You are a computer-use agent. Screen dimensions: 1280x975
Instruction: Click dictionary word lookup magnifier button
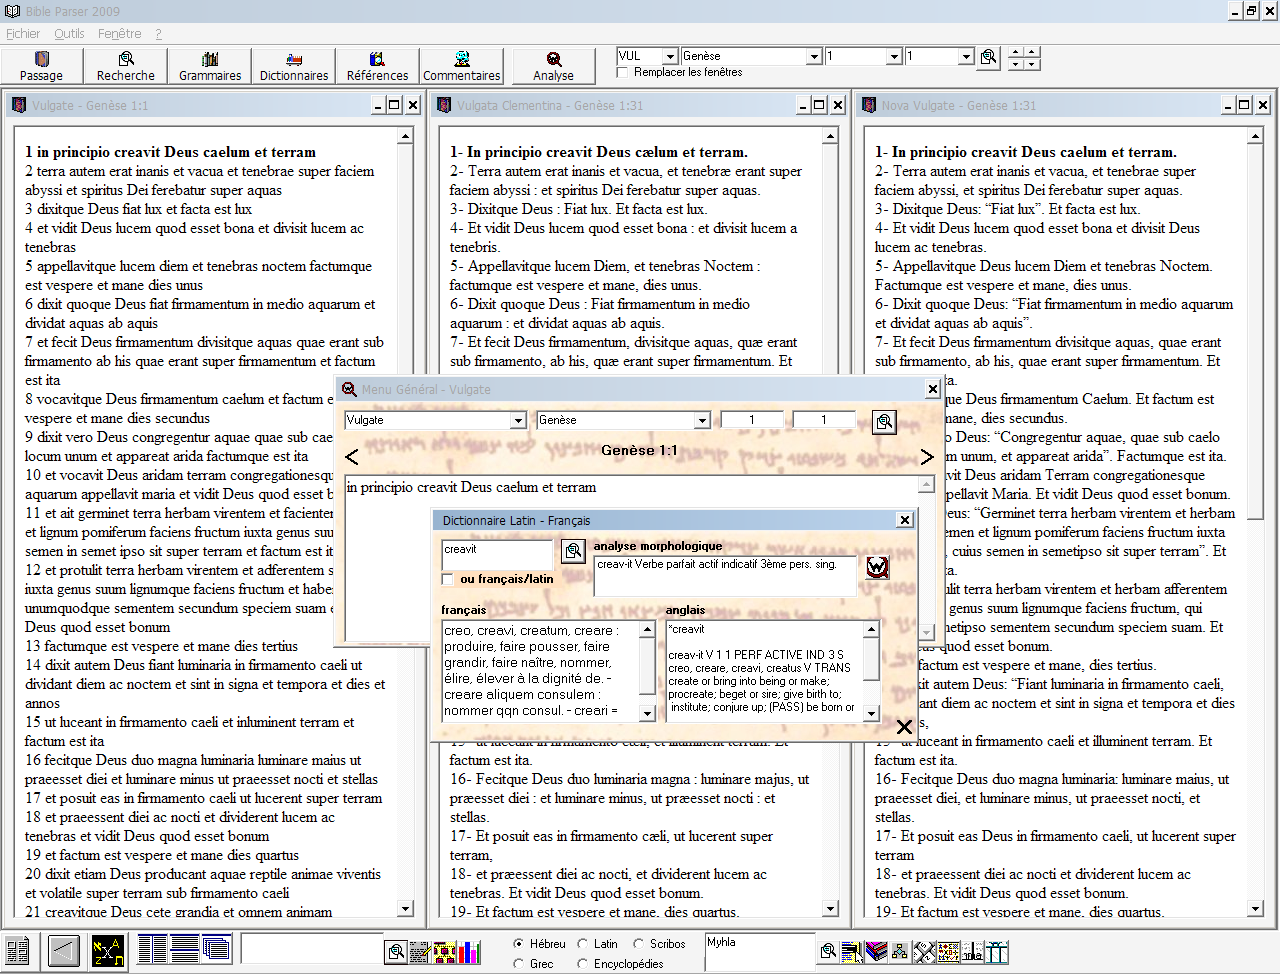point(573,551)
